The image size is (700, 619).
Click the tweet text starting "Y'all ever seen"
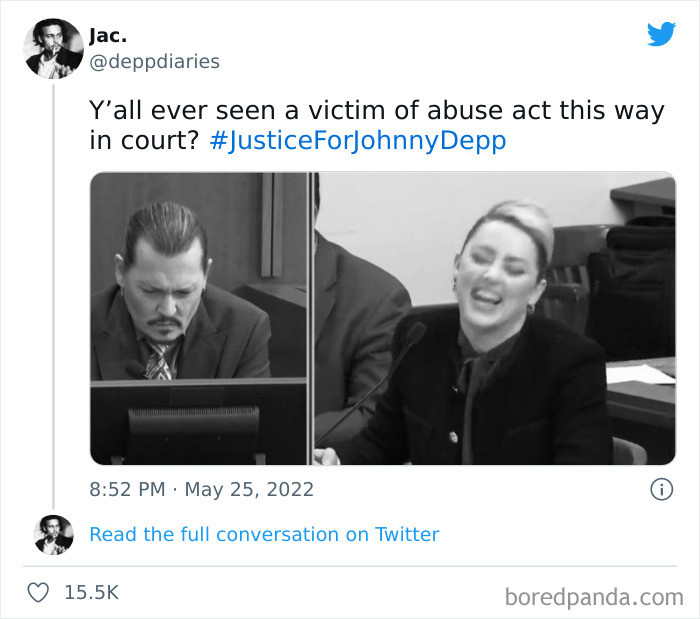tap(377, 125)
